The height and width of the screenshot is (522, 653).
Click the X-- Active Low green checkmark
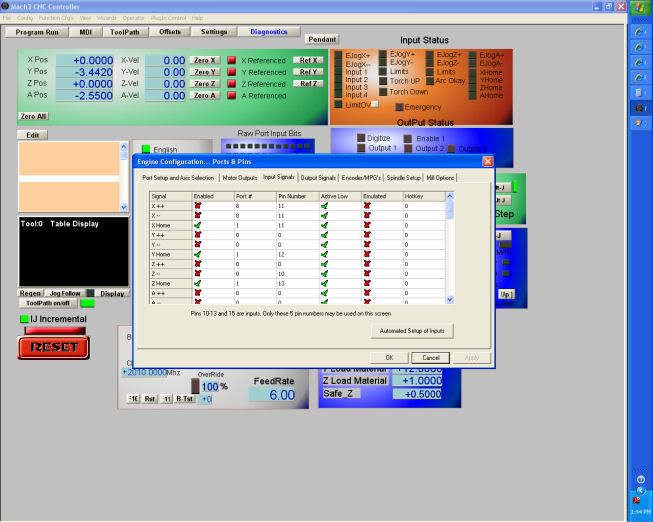[324, 215]
